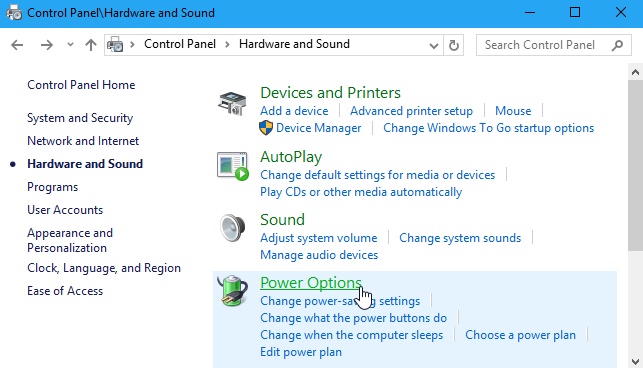Image resolution: width=643 pixels, height=368 pixels.
Task: Open the recent locations dropdown arrow
Action: (x=71, y=45)
